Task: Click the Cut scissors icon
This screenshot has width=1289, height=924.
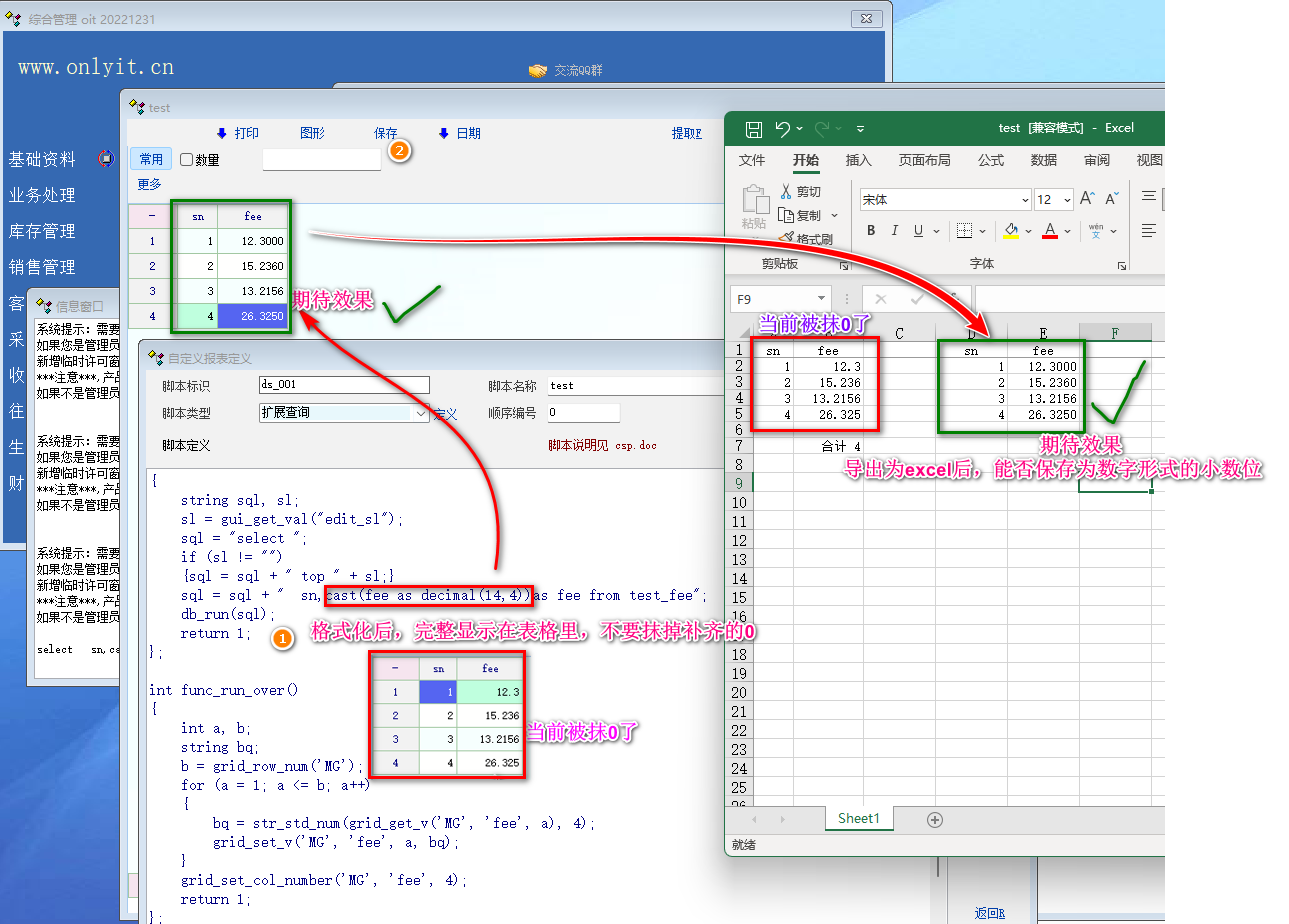Action: tap(786, 191)
